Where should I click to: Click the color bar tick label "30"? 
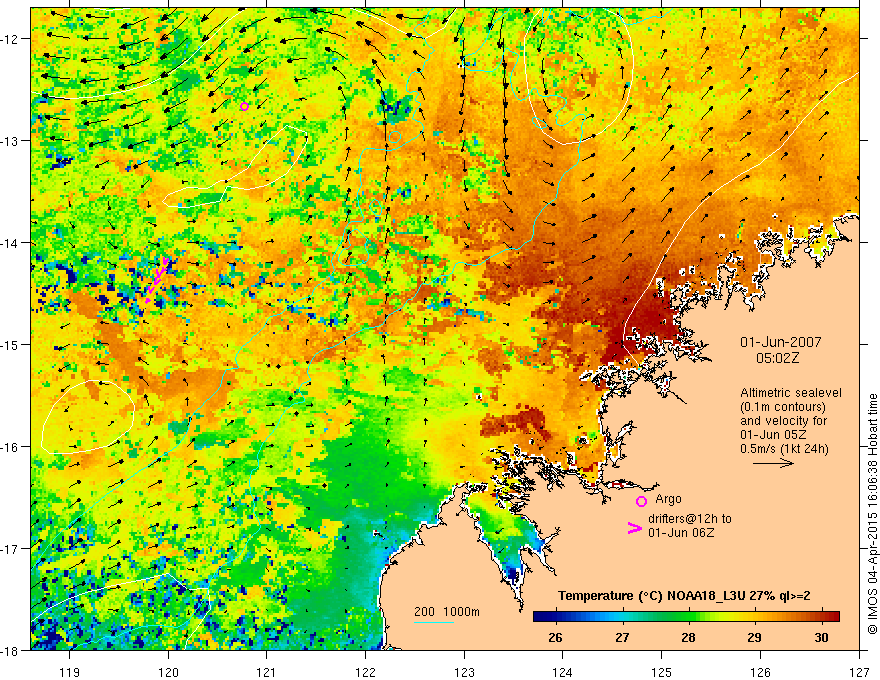(x=821, y=637)
